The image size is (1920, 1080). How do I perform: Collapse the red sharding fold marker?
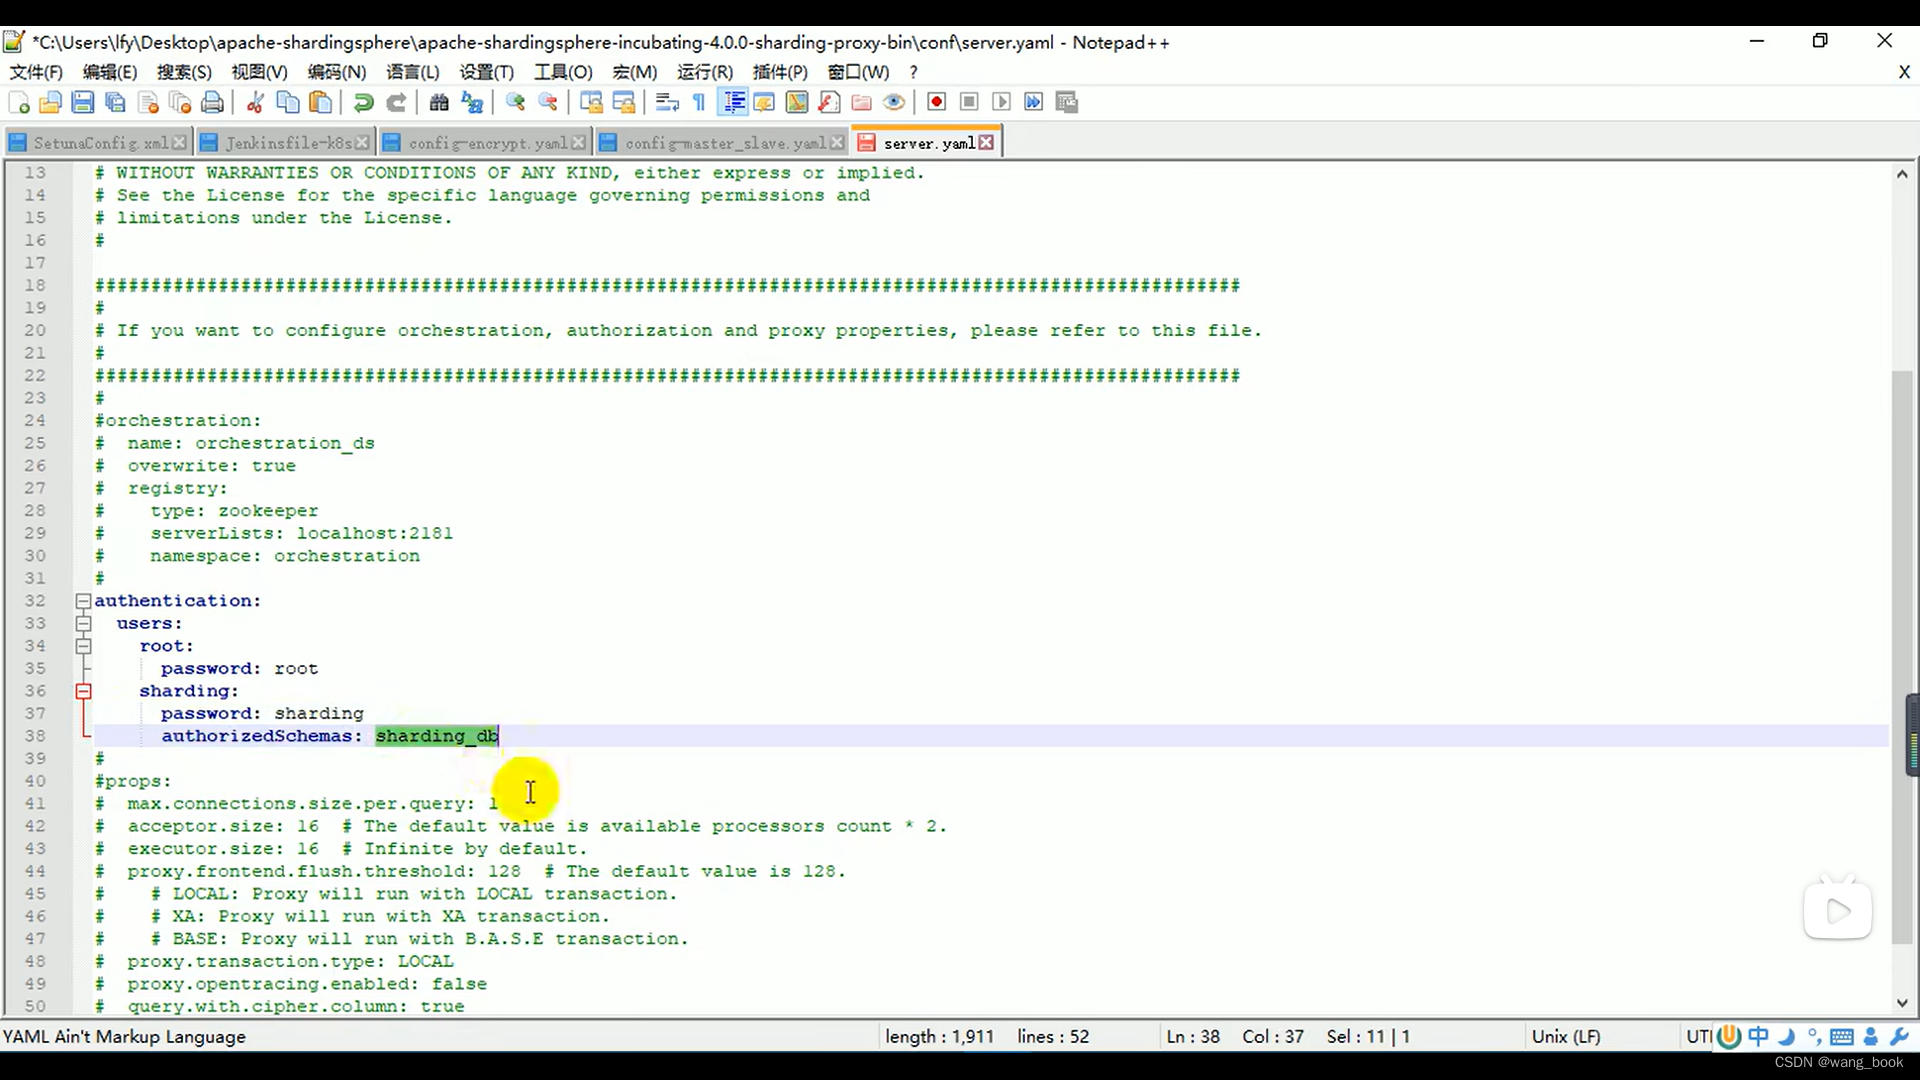(x=84, y=691)
